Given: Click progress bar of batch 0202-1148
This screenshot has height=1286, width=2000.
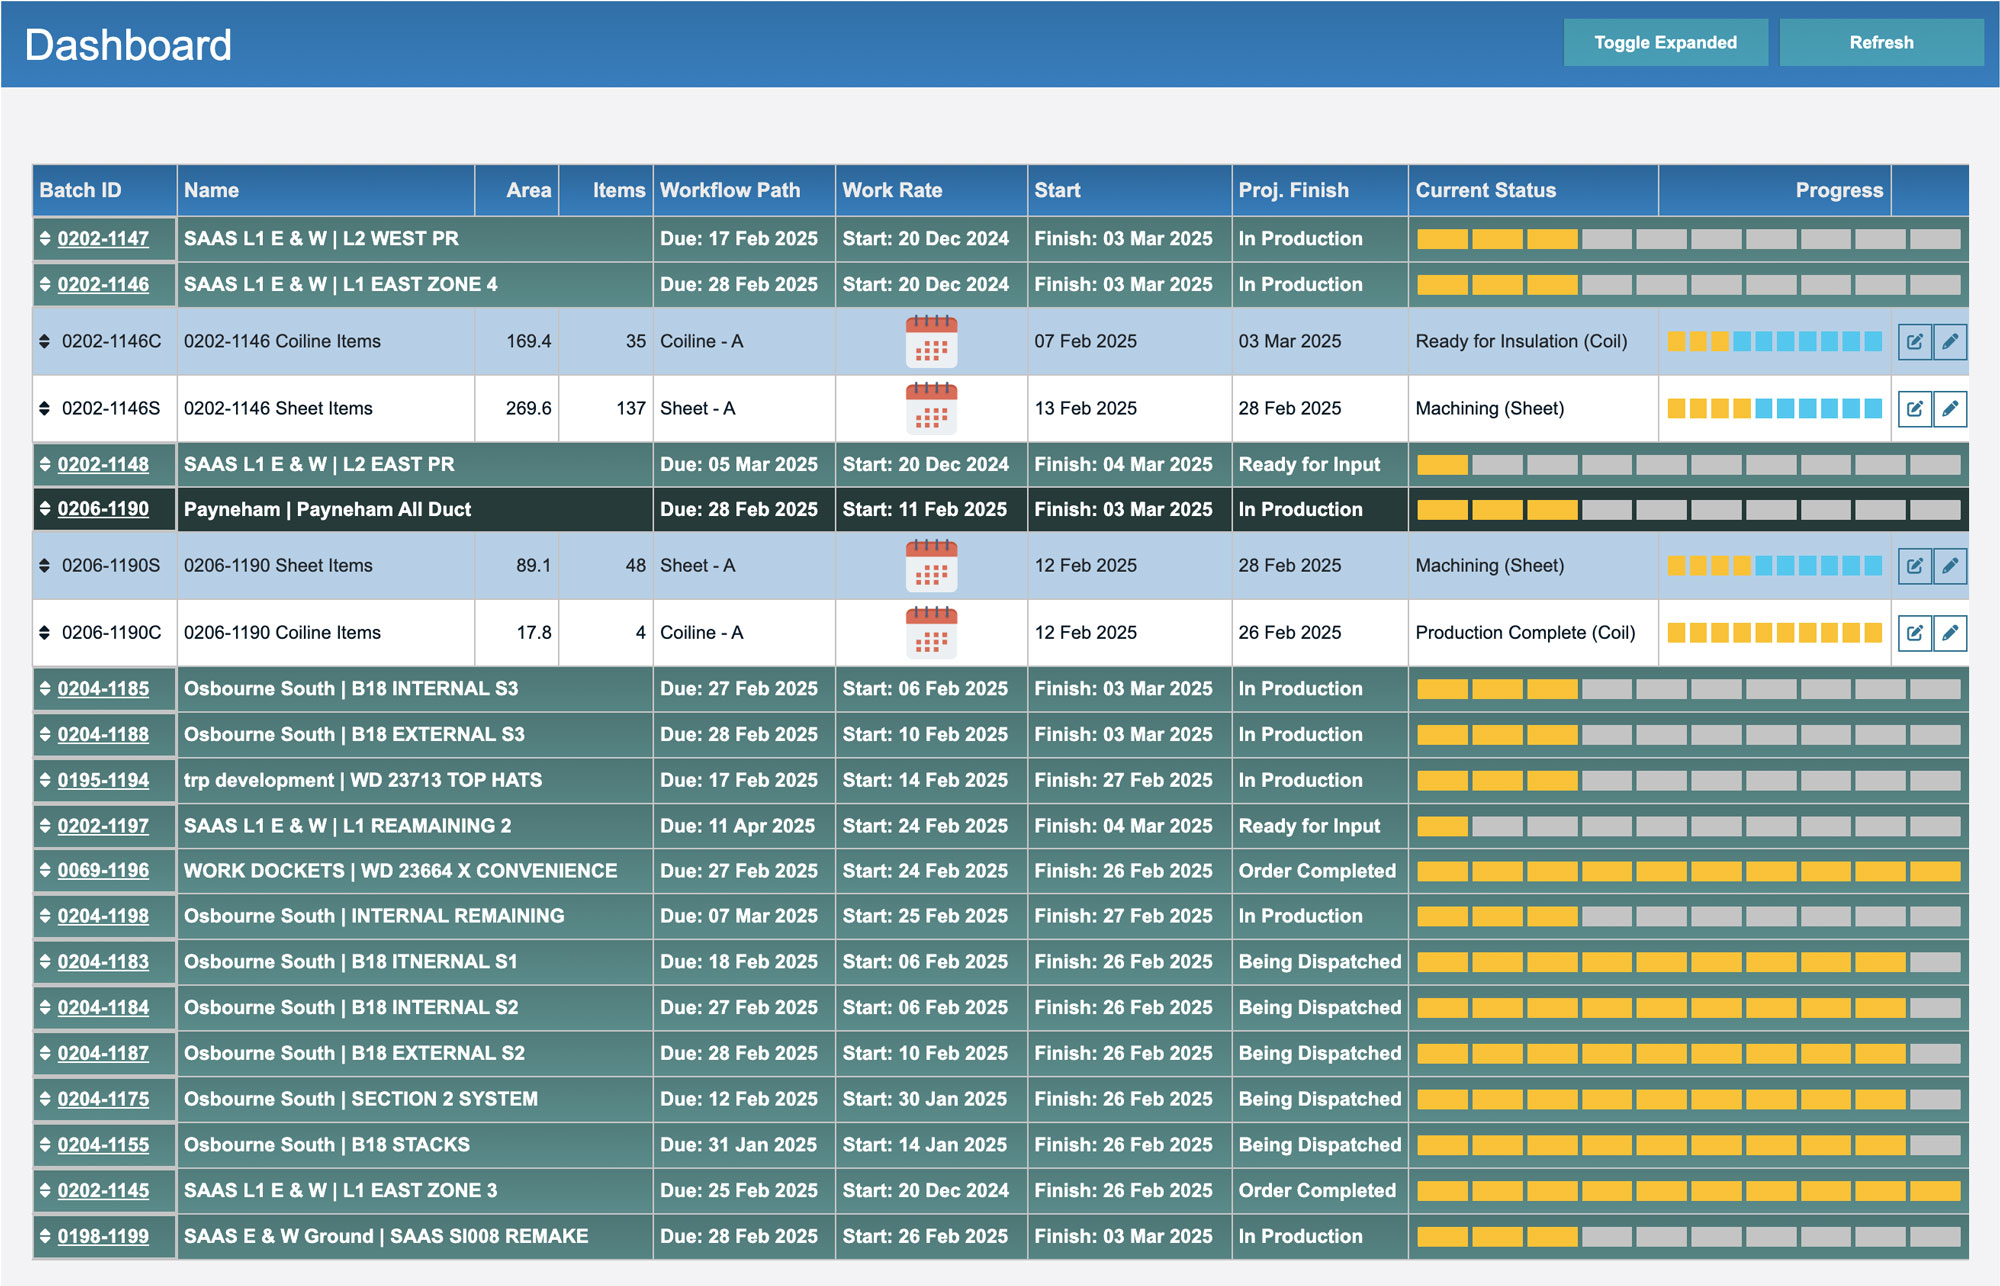Looking at the screenshot, I should (x=1688, y=465).
